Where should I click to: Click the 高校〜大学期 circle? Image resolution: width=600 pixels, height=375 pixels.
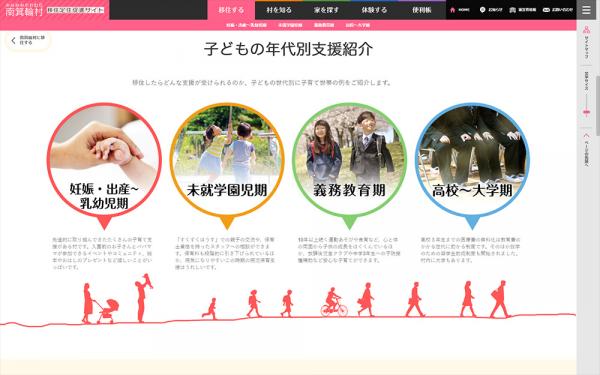[x=472, y=160]
